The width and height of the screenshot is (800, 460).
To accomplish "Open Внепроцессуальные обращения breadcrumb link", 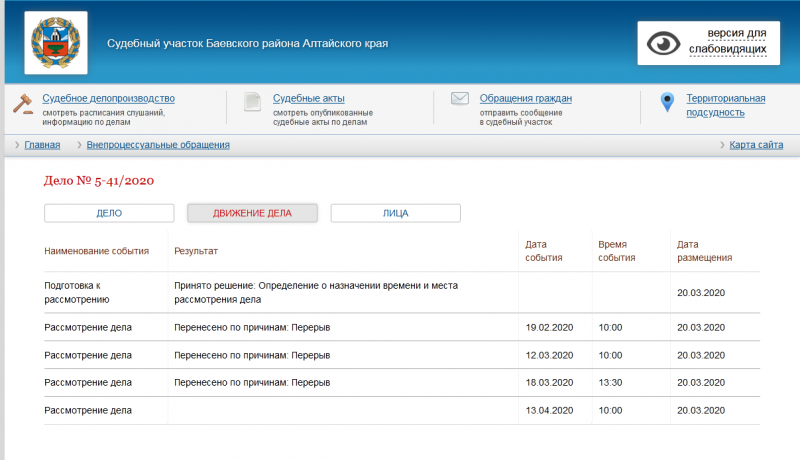I will [x=158, y=145].
